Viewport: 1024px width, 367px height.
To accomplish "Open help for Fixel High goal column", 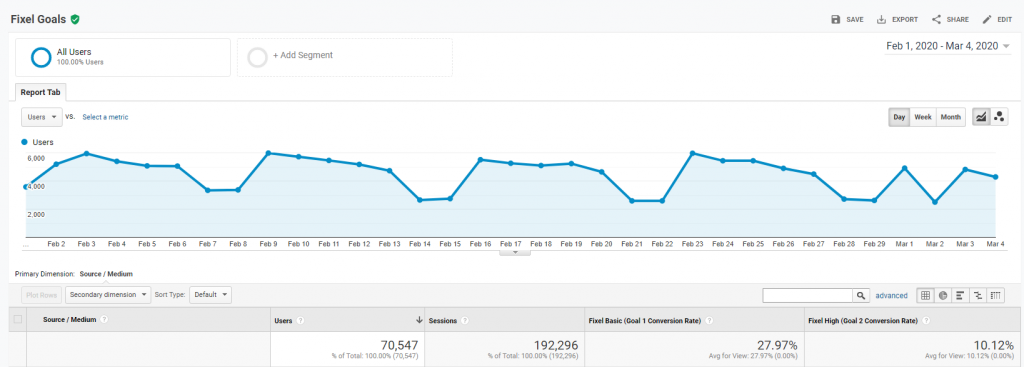I will (x=925, y=321).
